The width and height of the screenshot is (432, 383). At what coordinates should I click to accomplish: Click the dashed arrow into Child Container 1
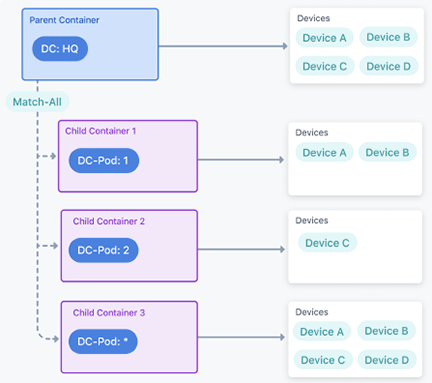tap(47, 156)
